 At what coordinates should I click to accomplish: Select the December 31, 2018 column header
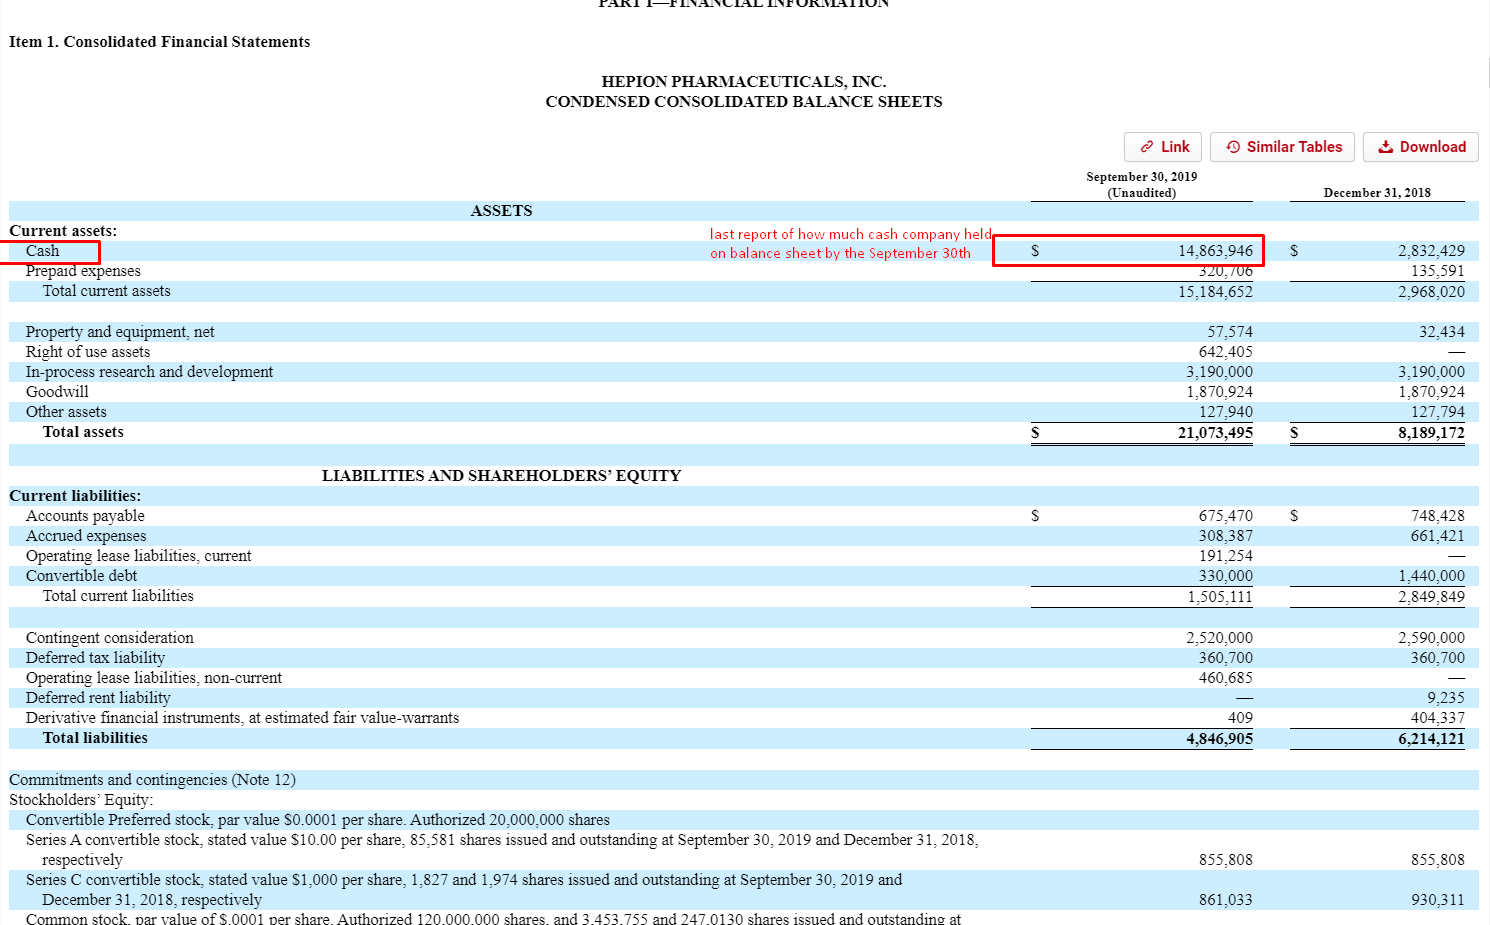click(x=1376, y=192)
